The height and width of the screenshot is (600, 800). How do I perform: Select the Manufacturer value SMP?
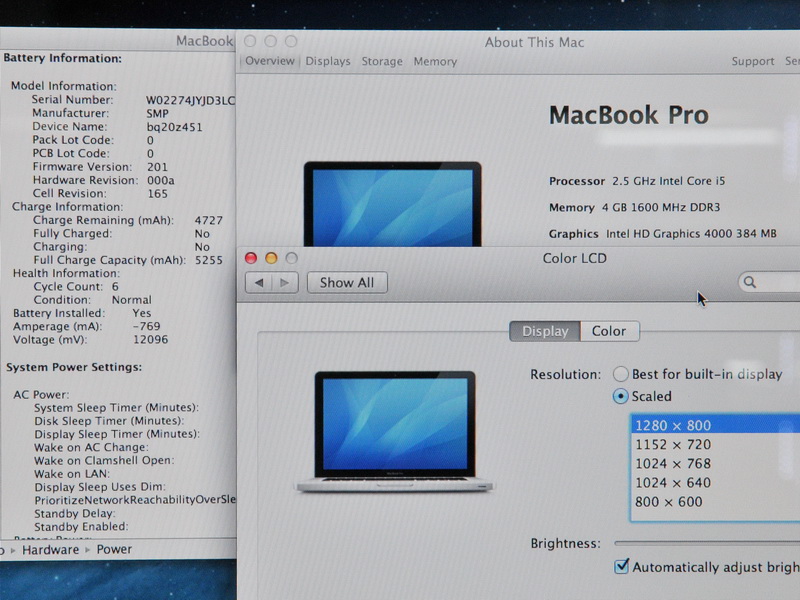(x=157, y=113)
